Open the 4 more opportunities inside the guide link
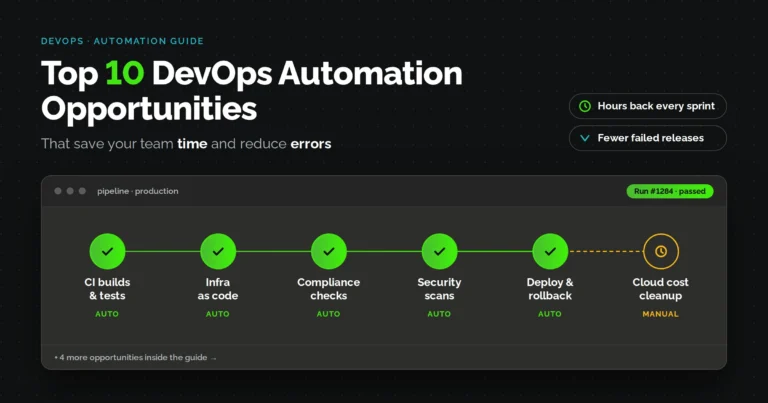Image resolution: width=768 pixels, height=403 pixels. (135, 357)
